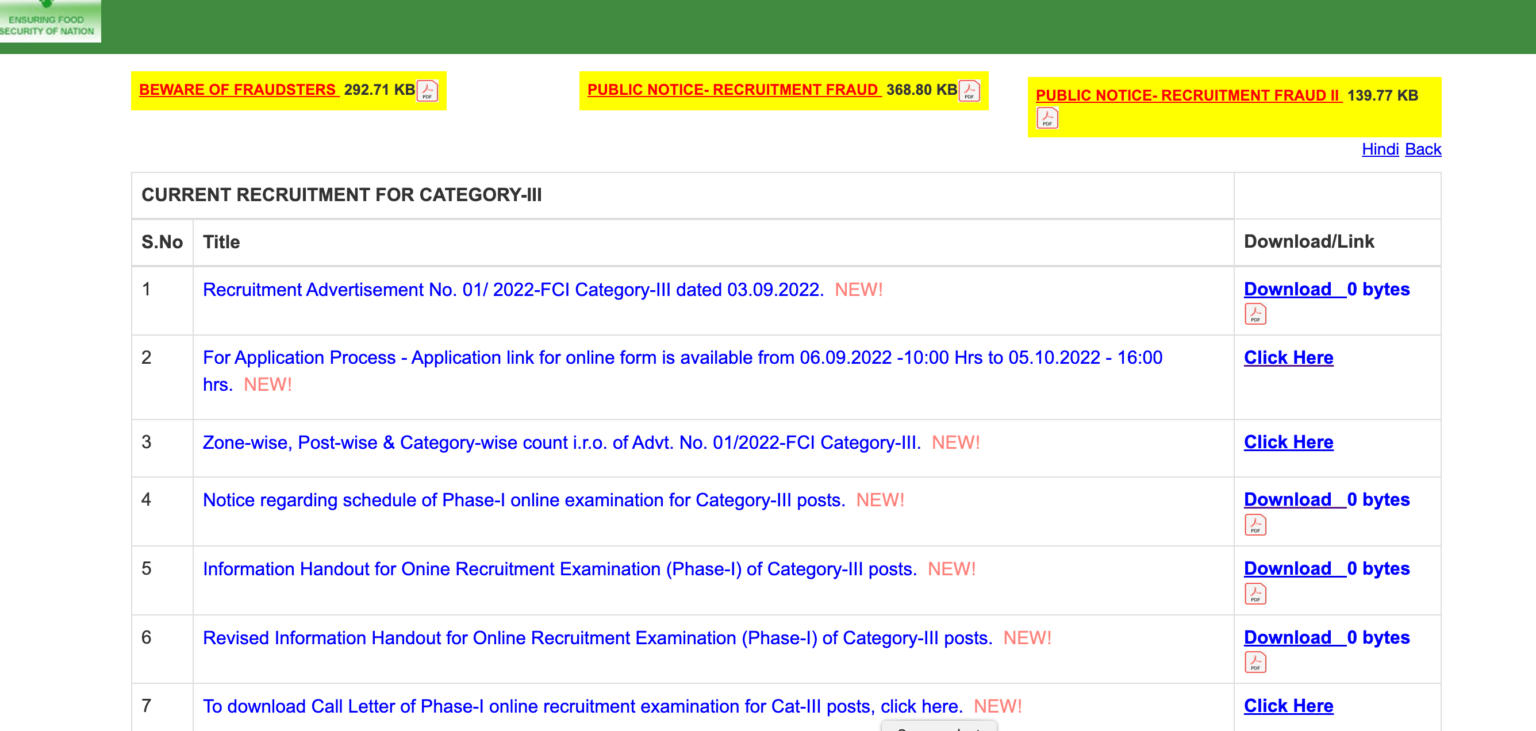The width and height of the screenshot is (1536, 731).
Task: Click 292.71 KB file size text
Action: pos(379,90)
